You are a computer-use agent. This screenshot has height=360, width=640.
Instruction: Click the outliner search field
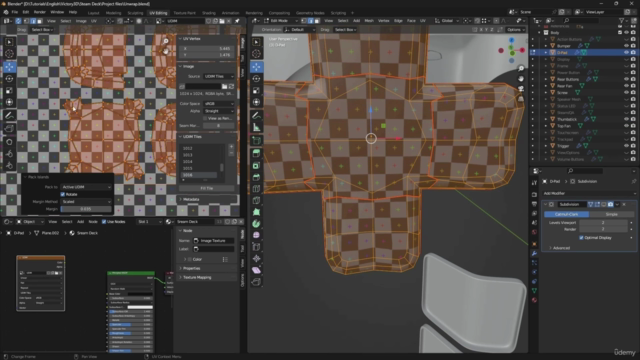tap(582, 20)
